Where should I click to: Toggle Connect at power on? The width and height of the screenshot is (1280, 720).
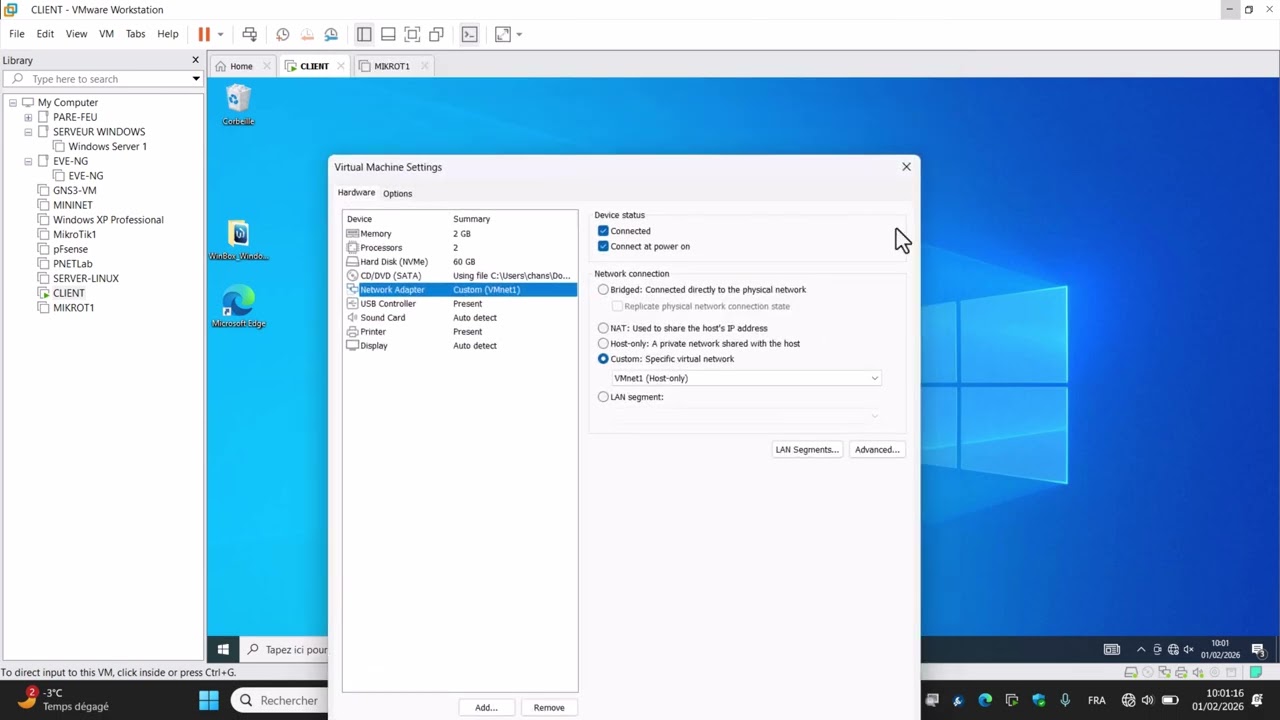[603, 246]
